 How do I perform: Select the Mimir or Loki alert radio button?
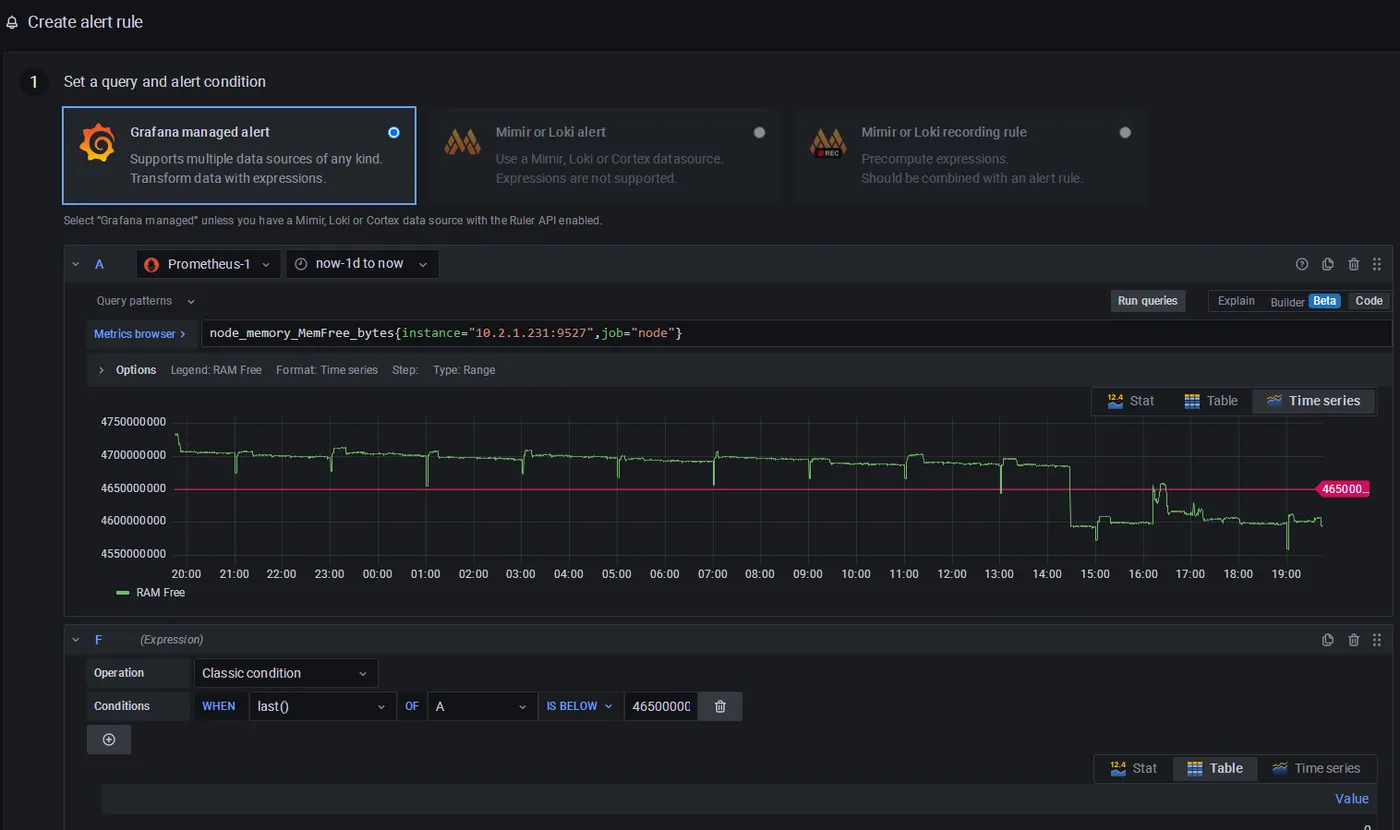coord(759,132)
